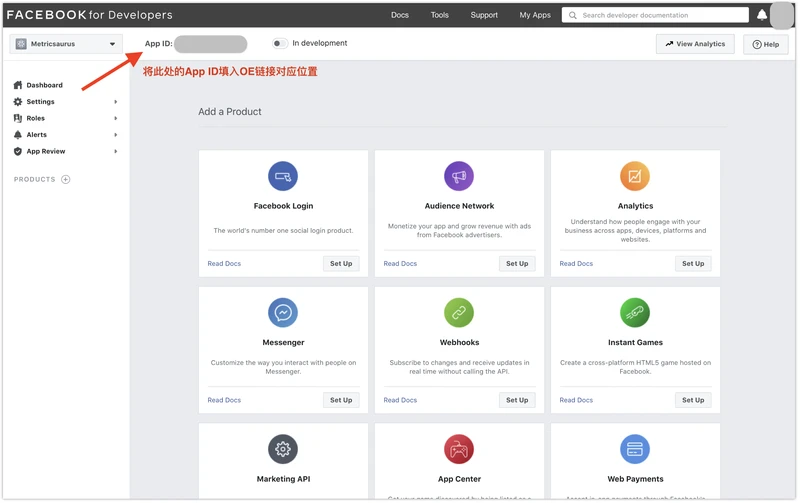
Task: Click the App Review shield icon
Action: tap(18, 152)
